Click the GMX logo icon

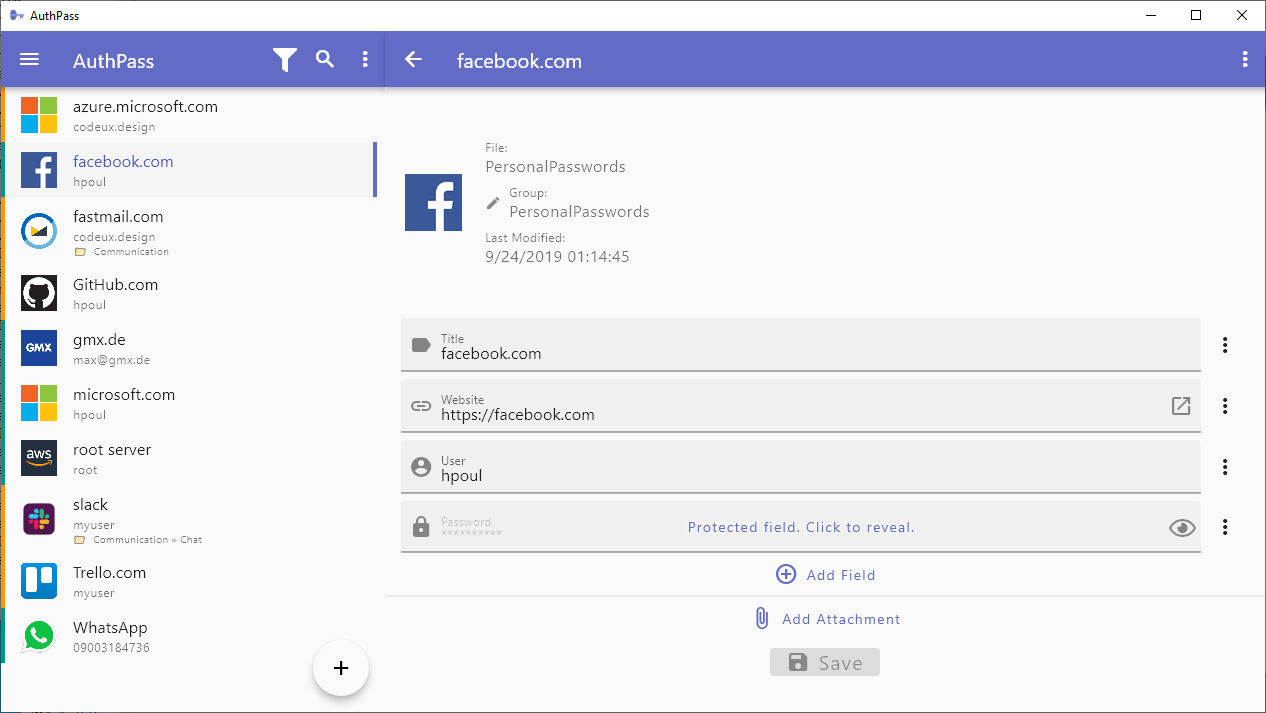[39, 348]
